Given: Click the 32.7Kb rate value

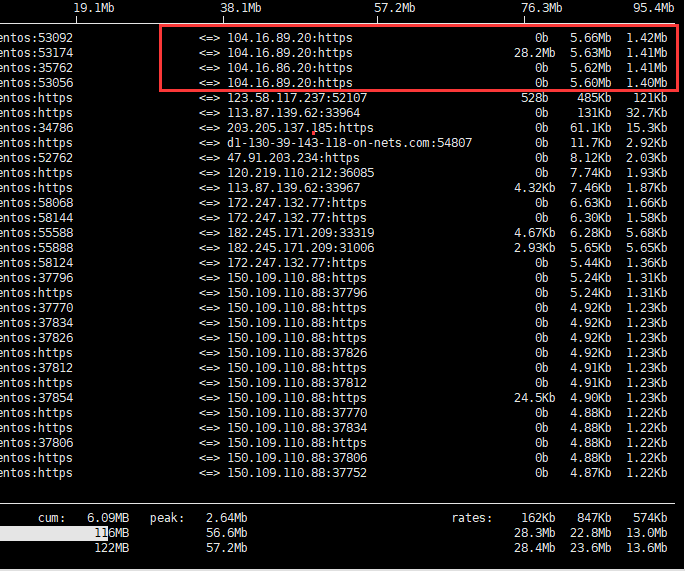Looking at the screenshot, I should click(647, 113).
